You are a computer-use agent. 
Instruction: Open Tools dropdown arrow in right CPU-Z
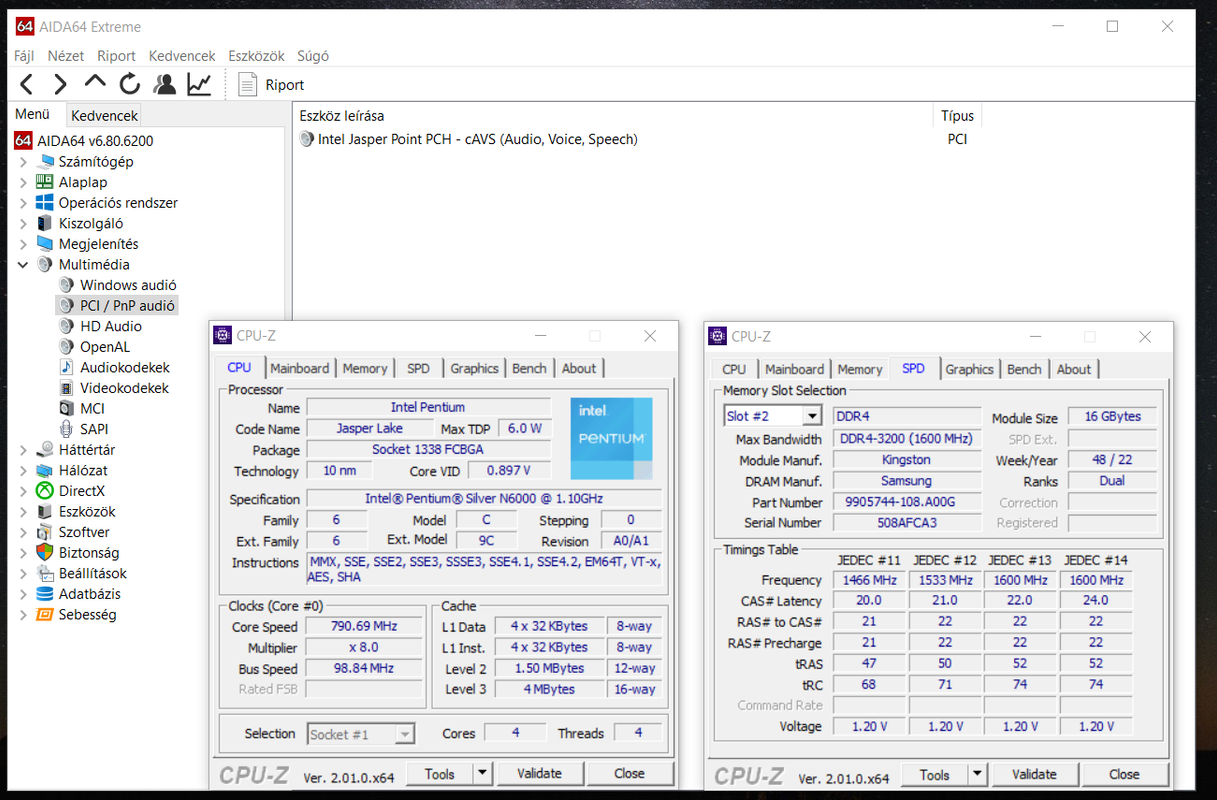977,774
